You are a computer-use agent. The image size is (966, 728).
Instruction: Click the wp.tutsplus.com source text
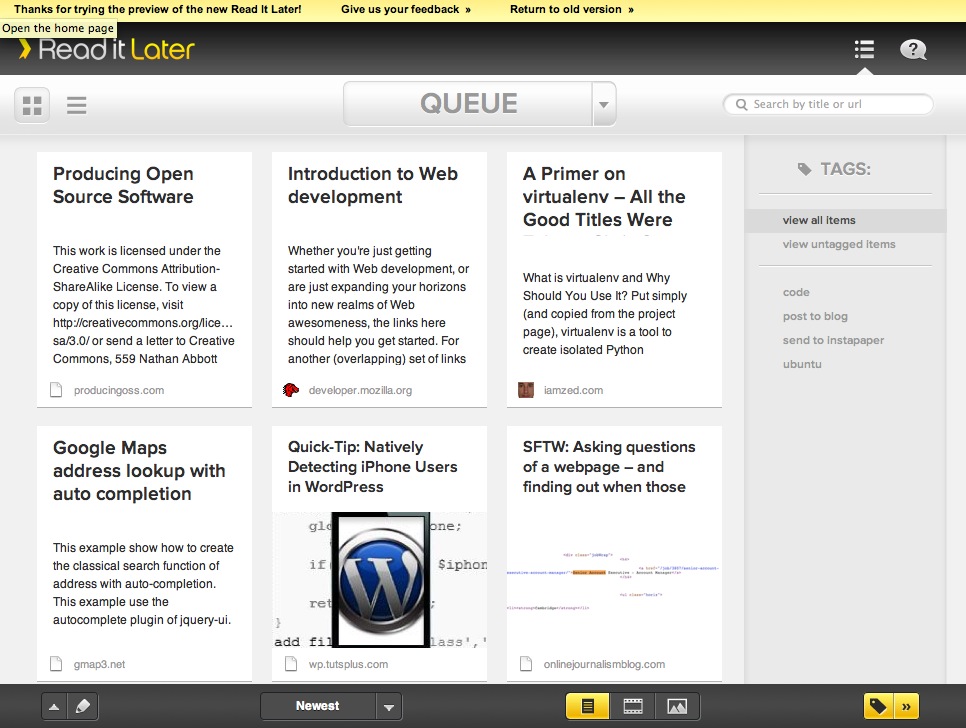point(348,665)
